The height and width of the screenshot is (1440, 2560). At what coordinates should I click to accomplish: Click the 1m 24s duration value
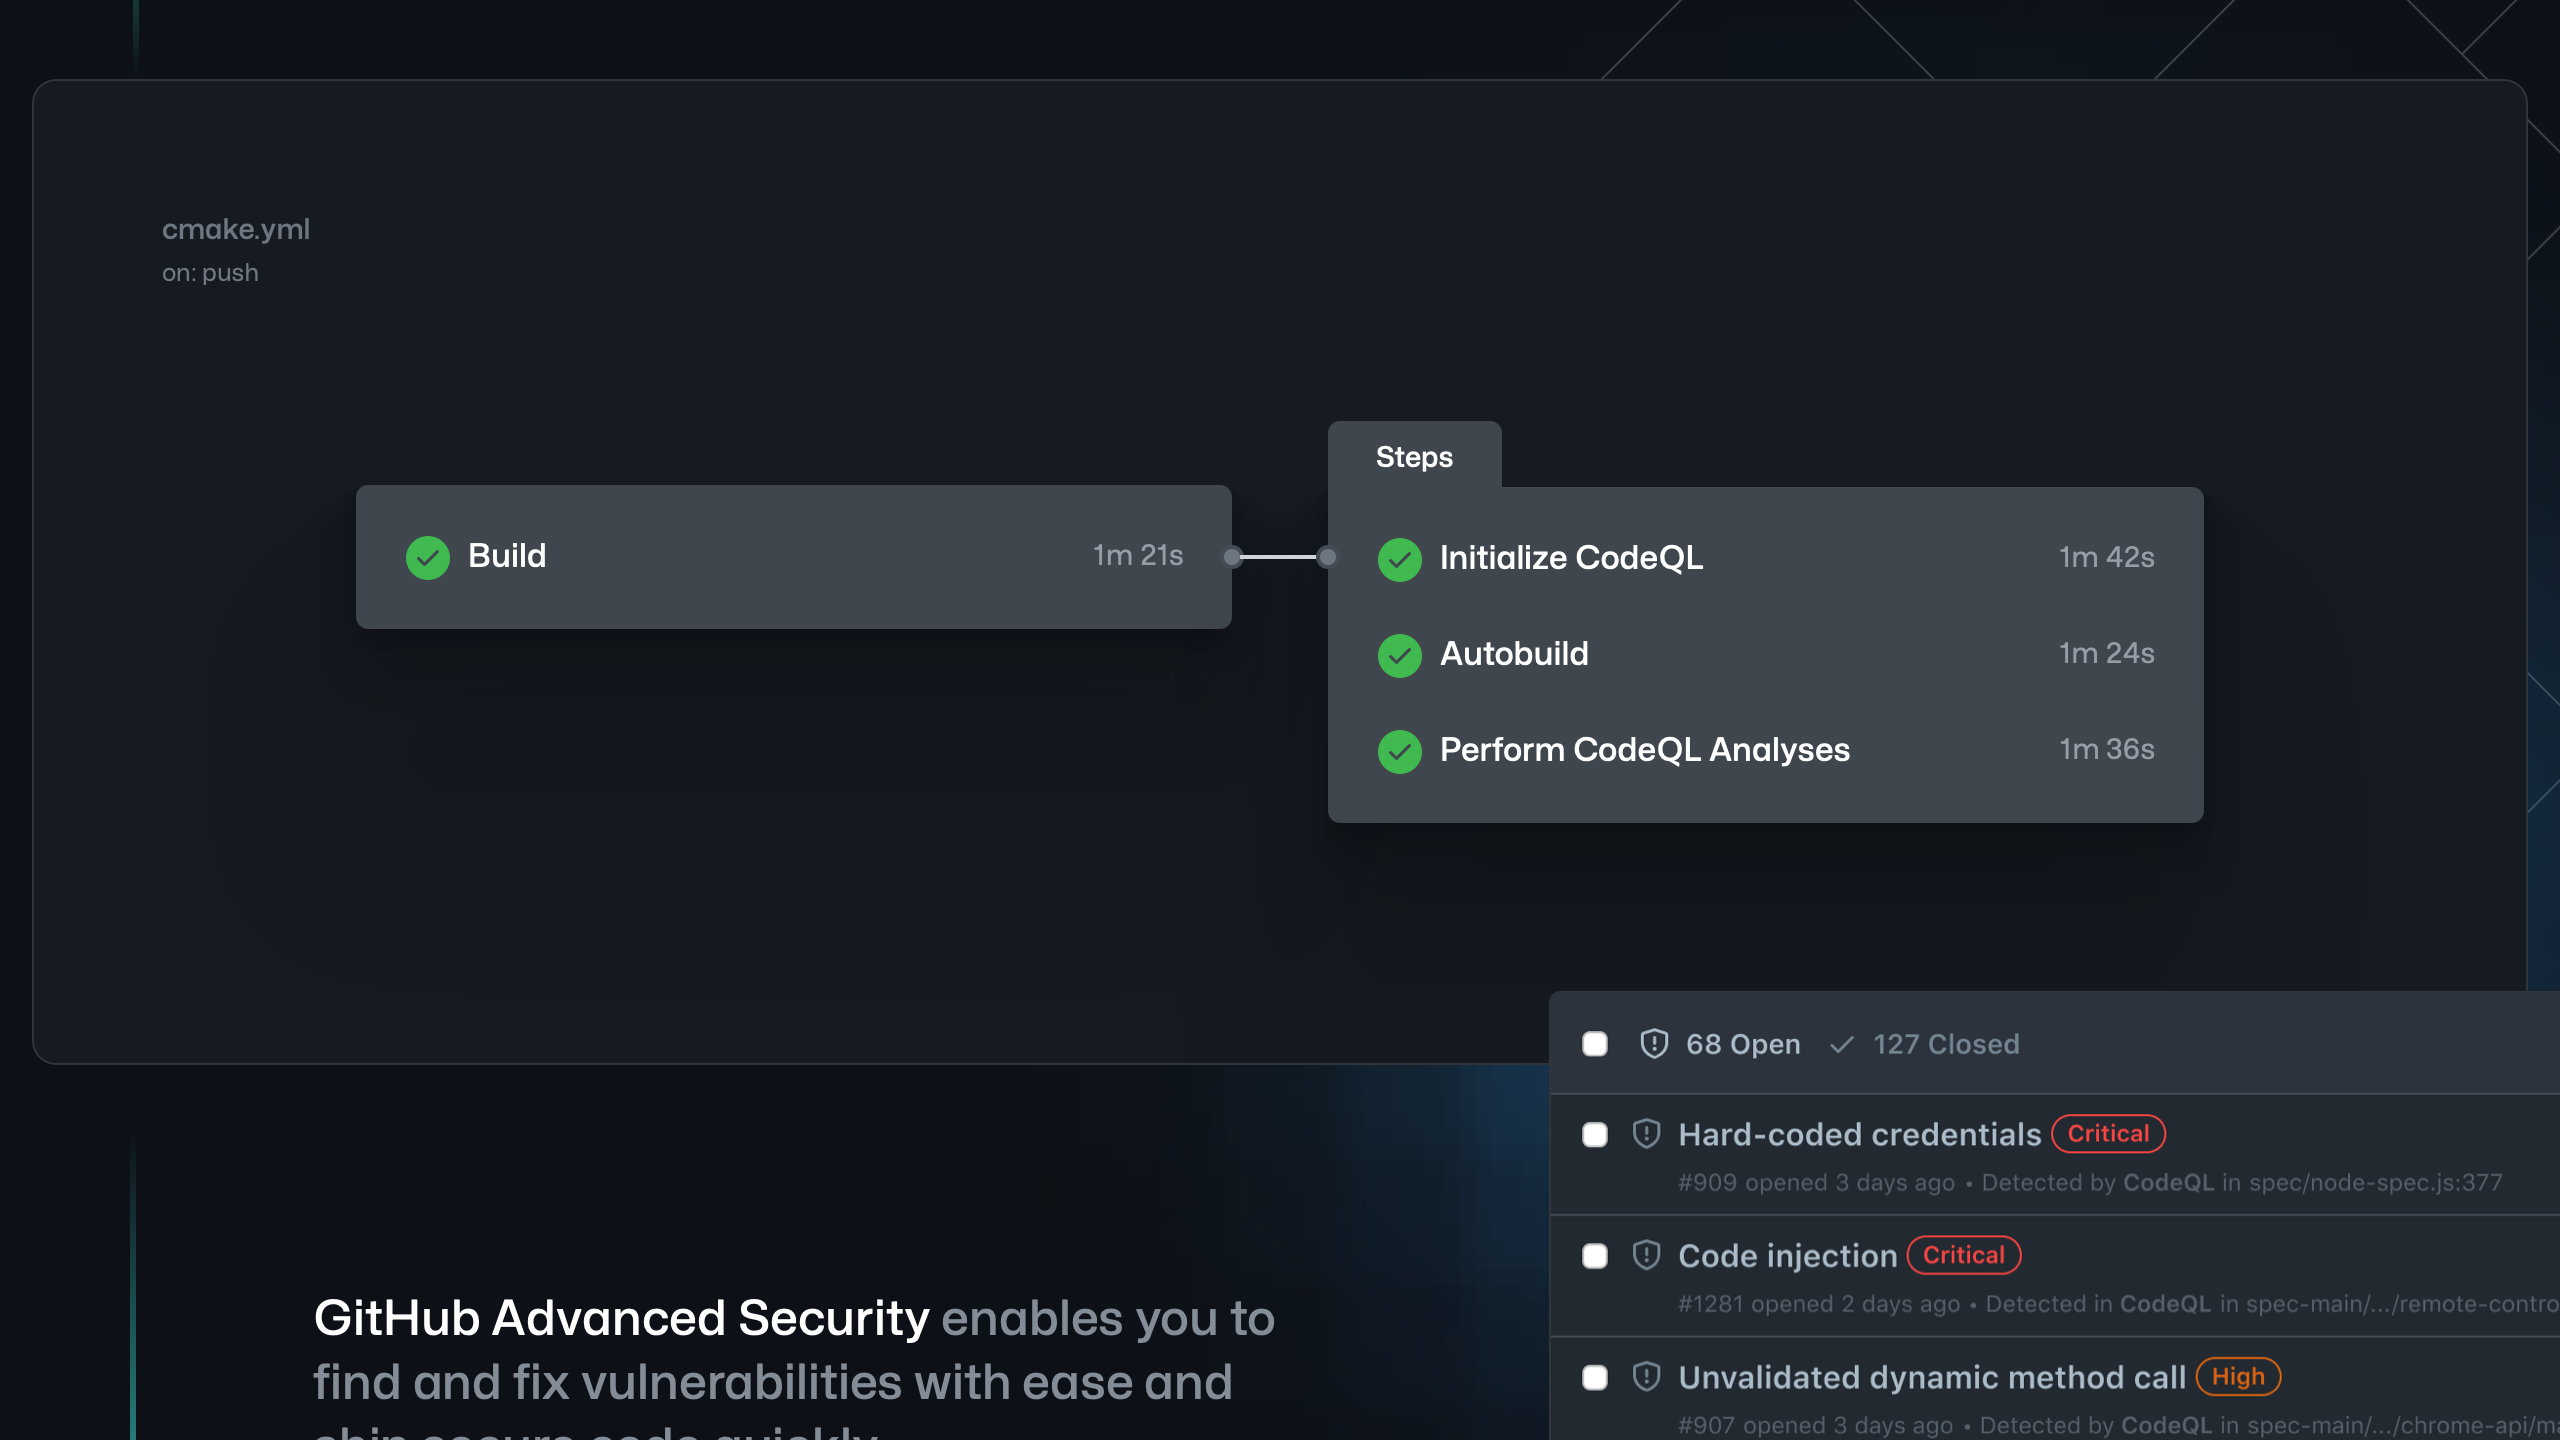(x=2107, y=654)
